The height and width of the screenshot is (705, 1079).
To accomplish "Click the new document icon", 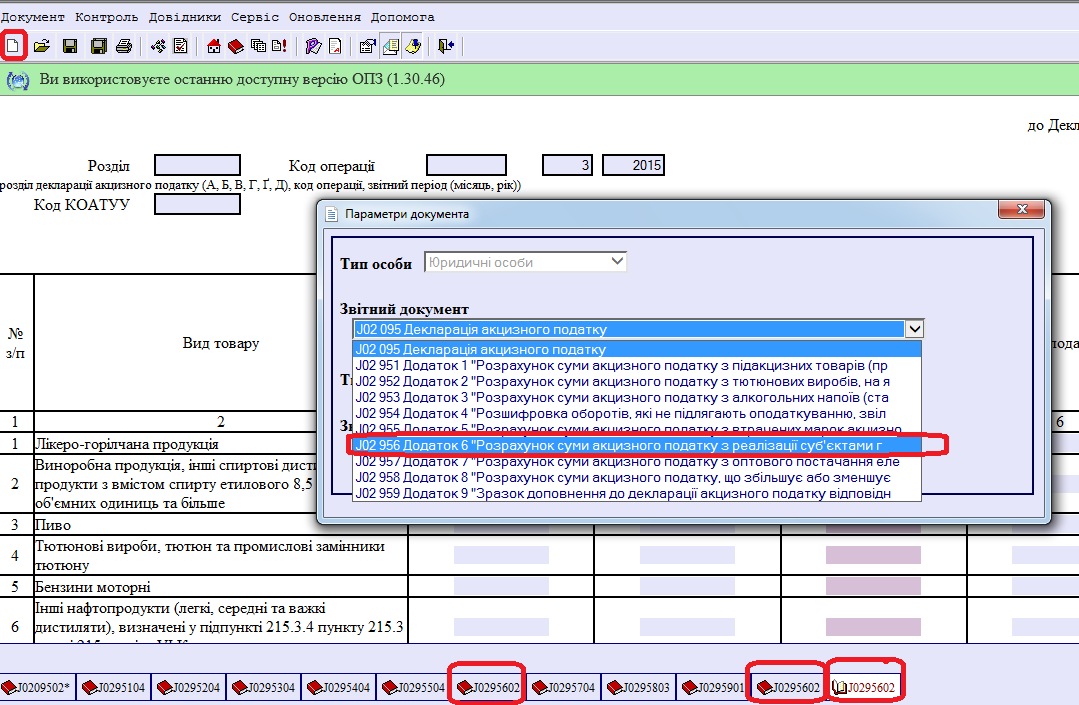I will tap(13, 46).
